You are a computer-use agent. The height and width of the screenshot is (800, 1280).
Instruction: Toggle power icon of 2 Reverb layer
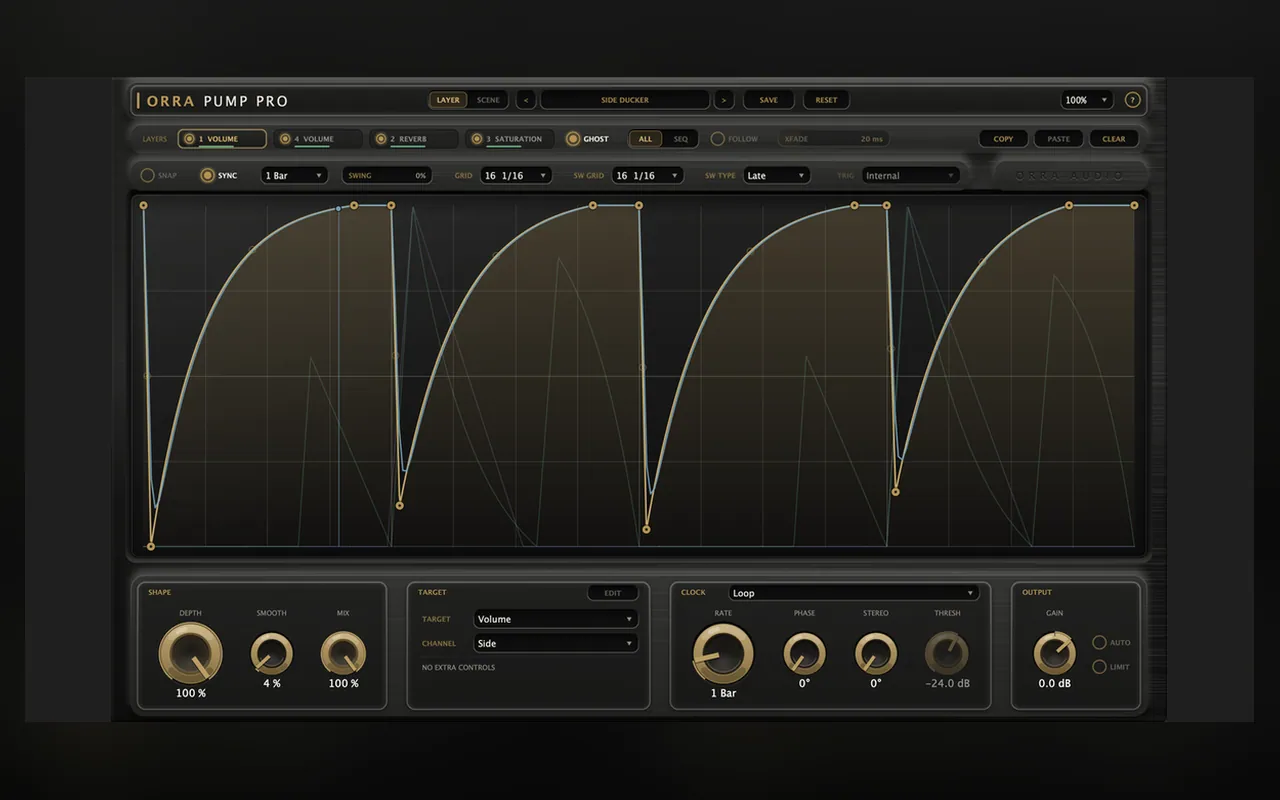coord(381,139)
